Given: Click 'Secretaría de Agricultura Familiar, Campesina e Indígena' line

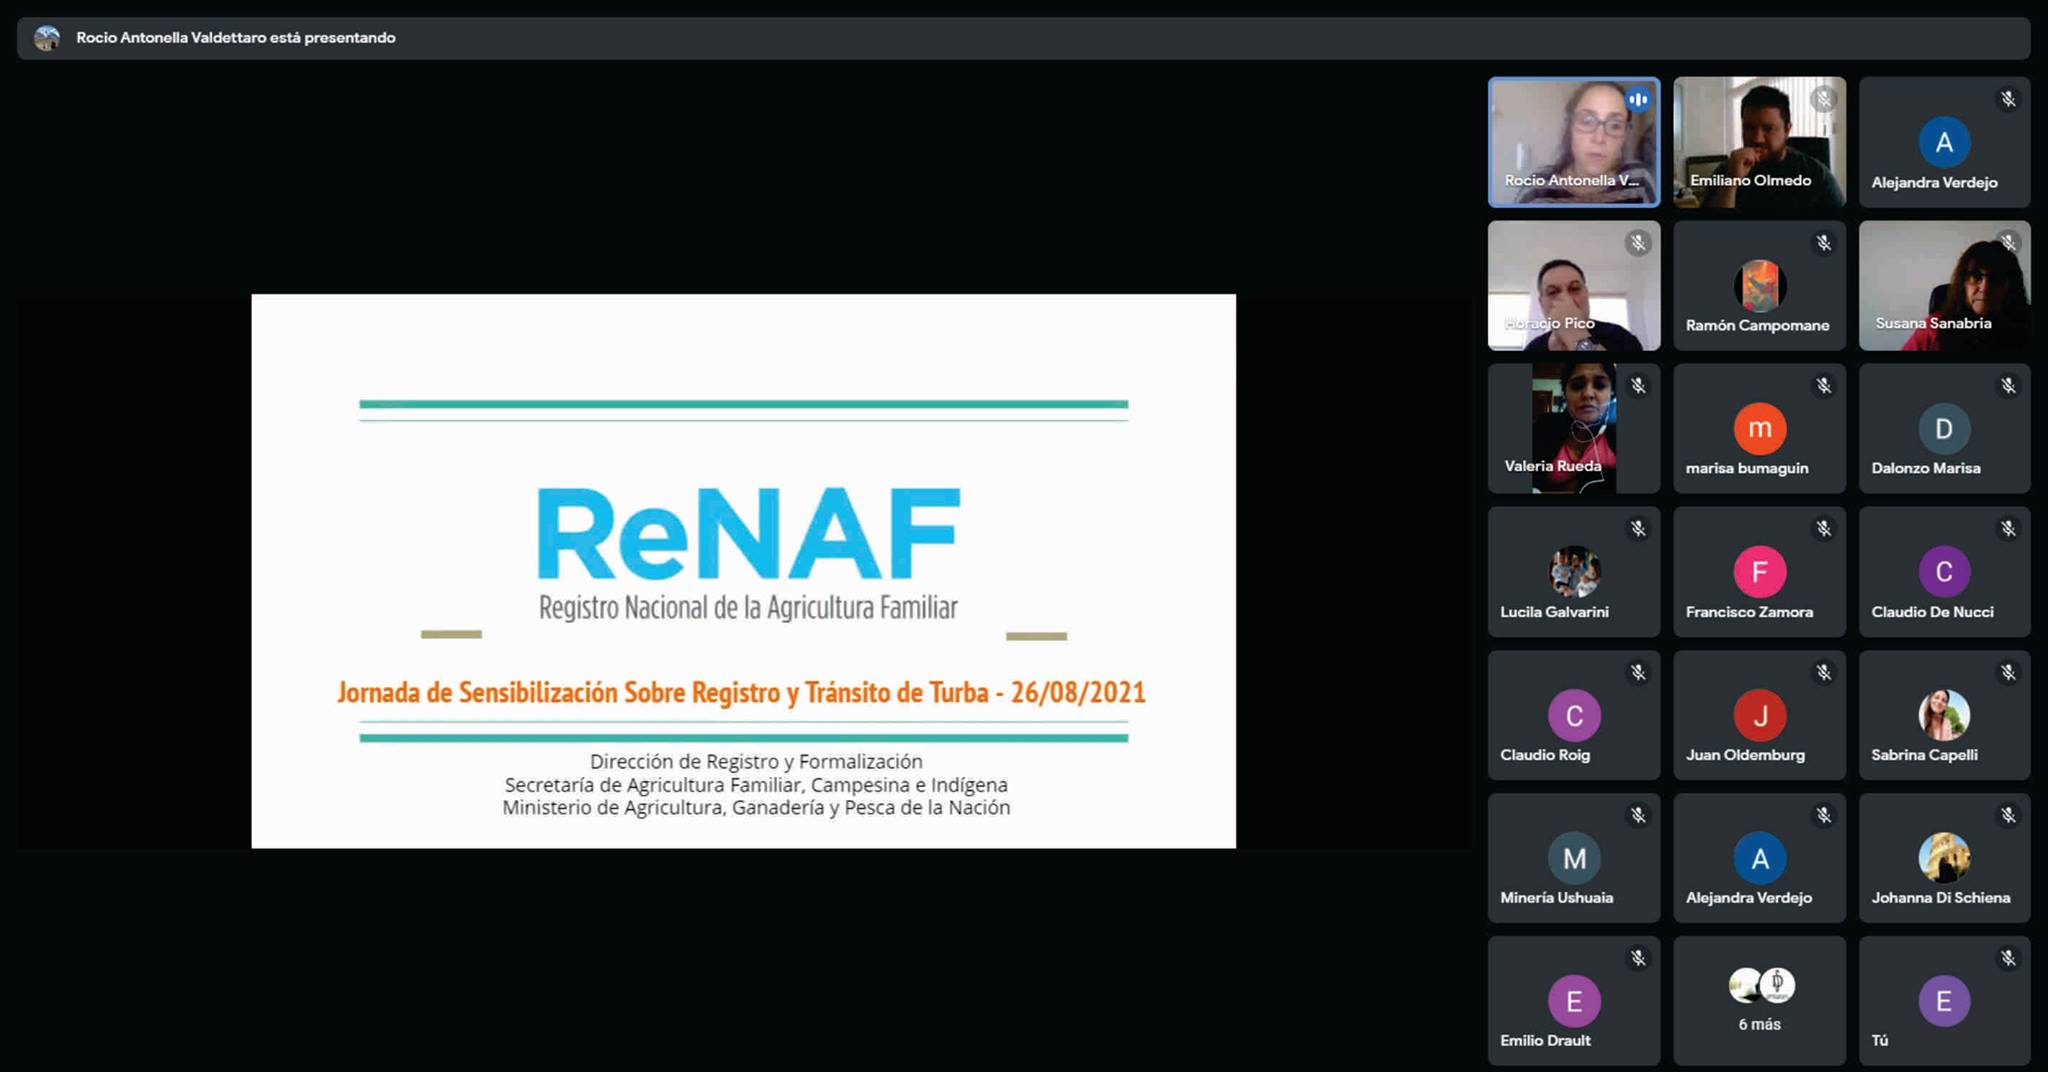Looking at the screenshot, I should tap(756, 785).
